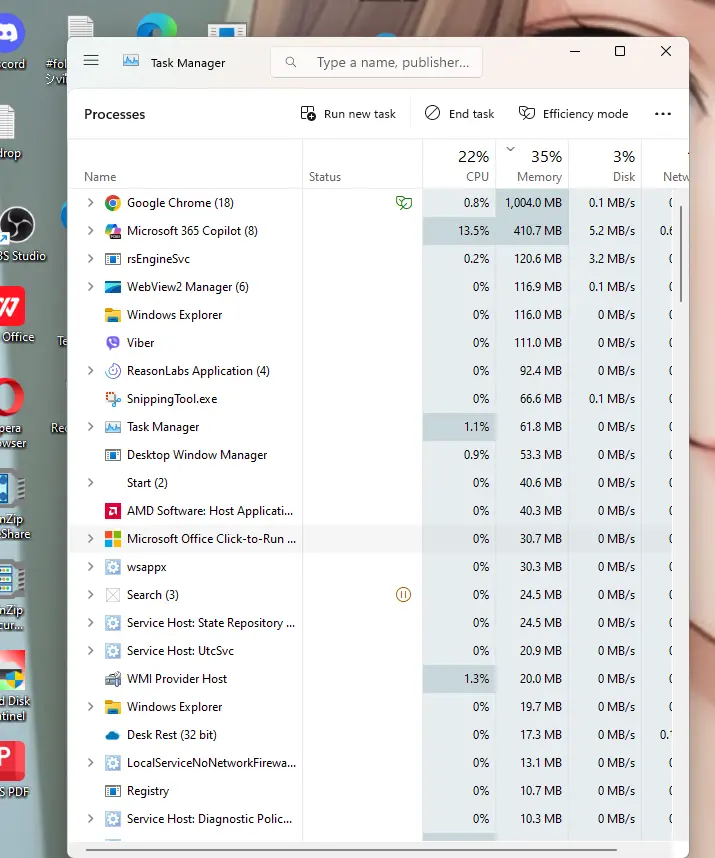This screenshot has height=858, width=715.
Task: Click the AMD Software host icon
Action: (113, 511)
